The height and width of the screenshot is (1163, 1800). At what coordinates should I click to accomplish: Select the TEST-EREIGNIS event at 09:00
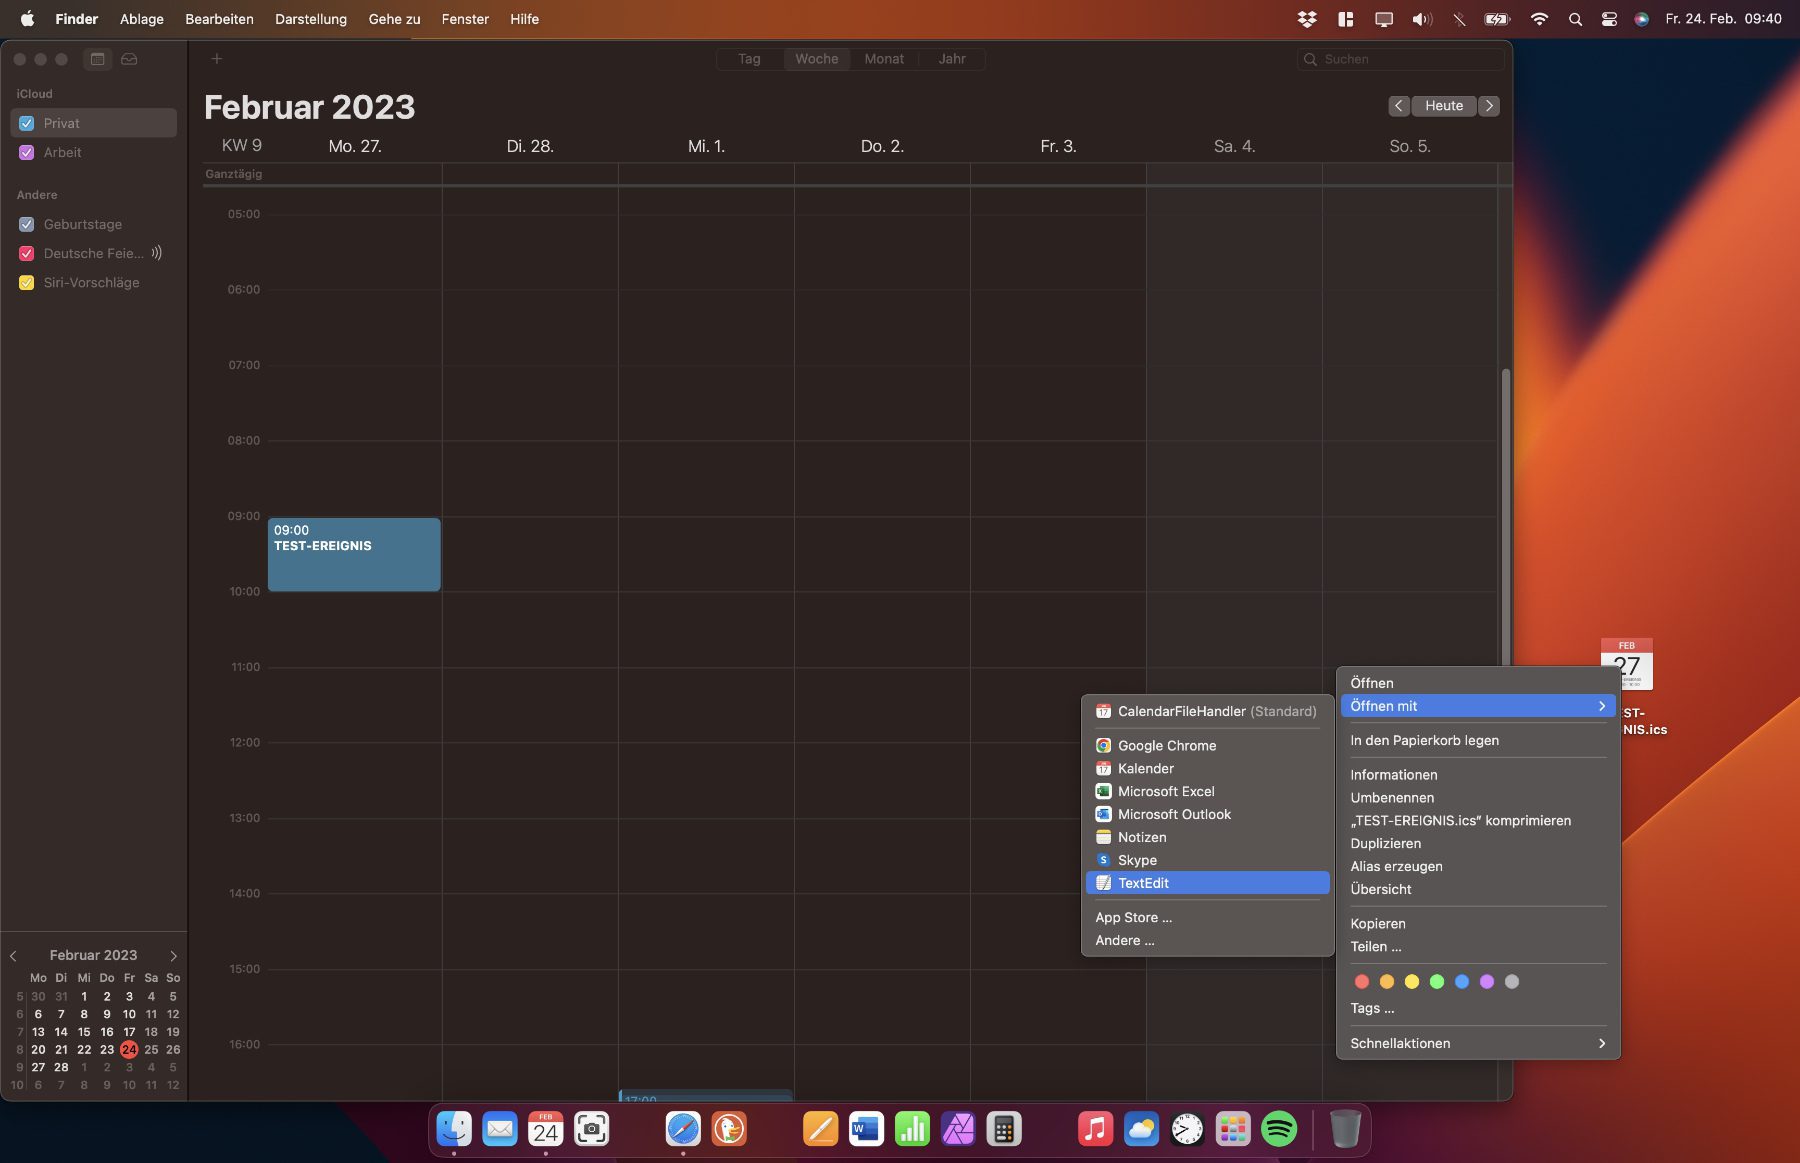354,554
